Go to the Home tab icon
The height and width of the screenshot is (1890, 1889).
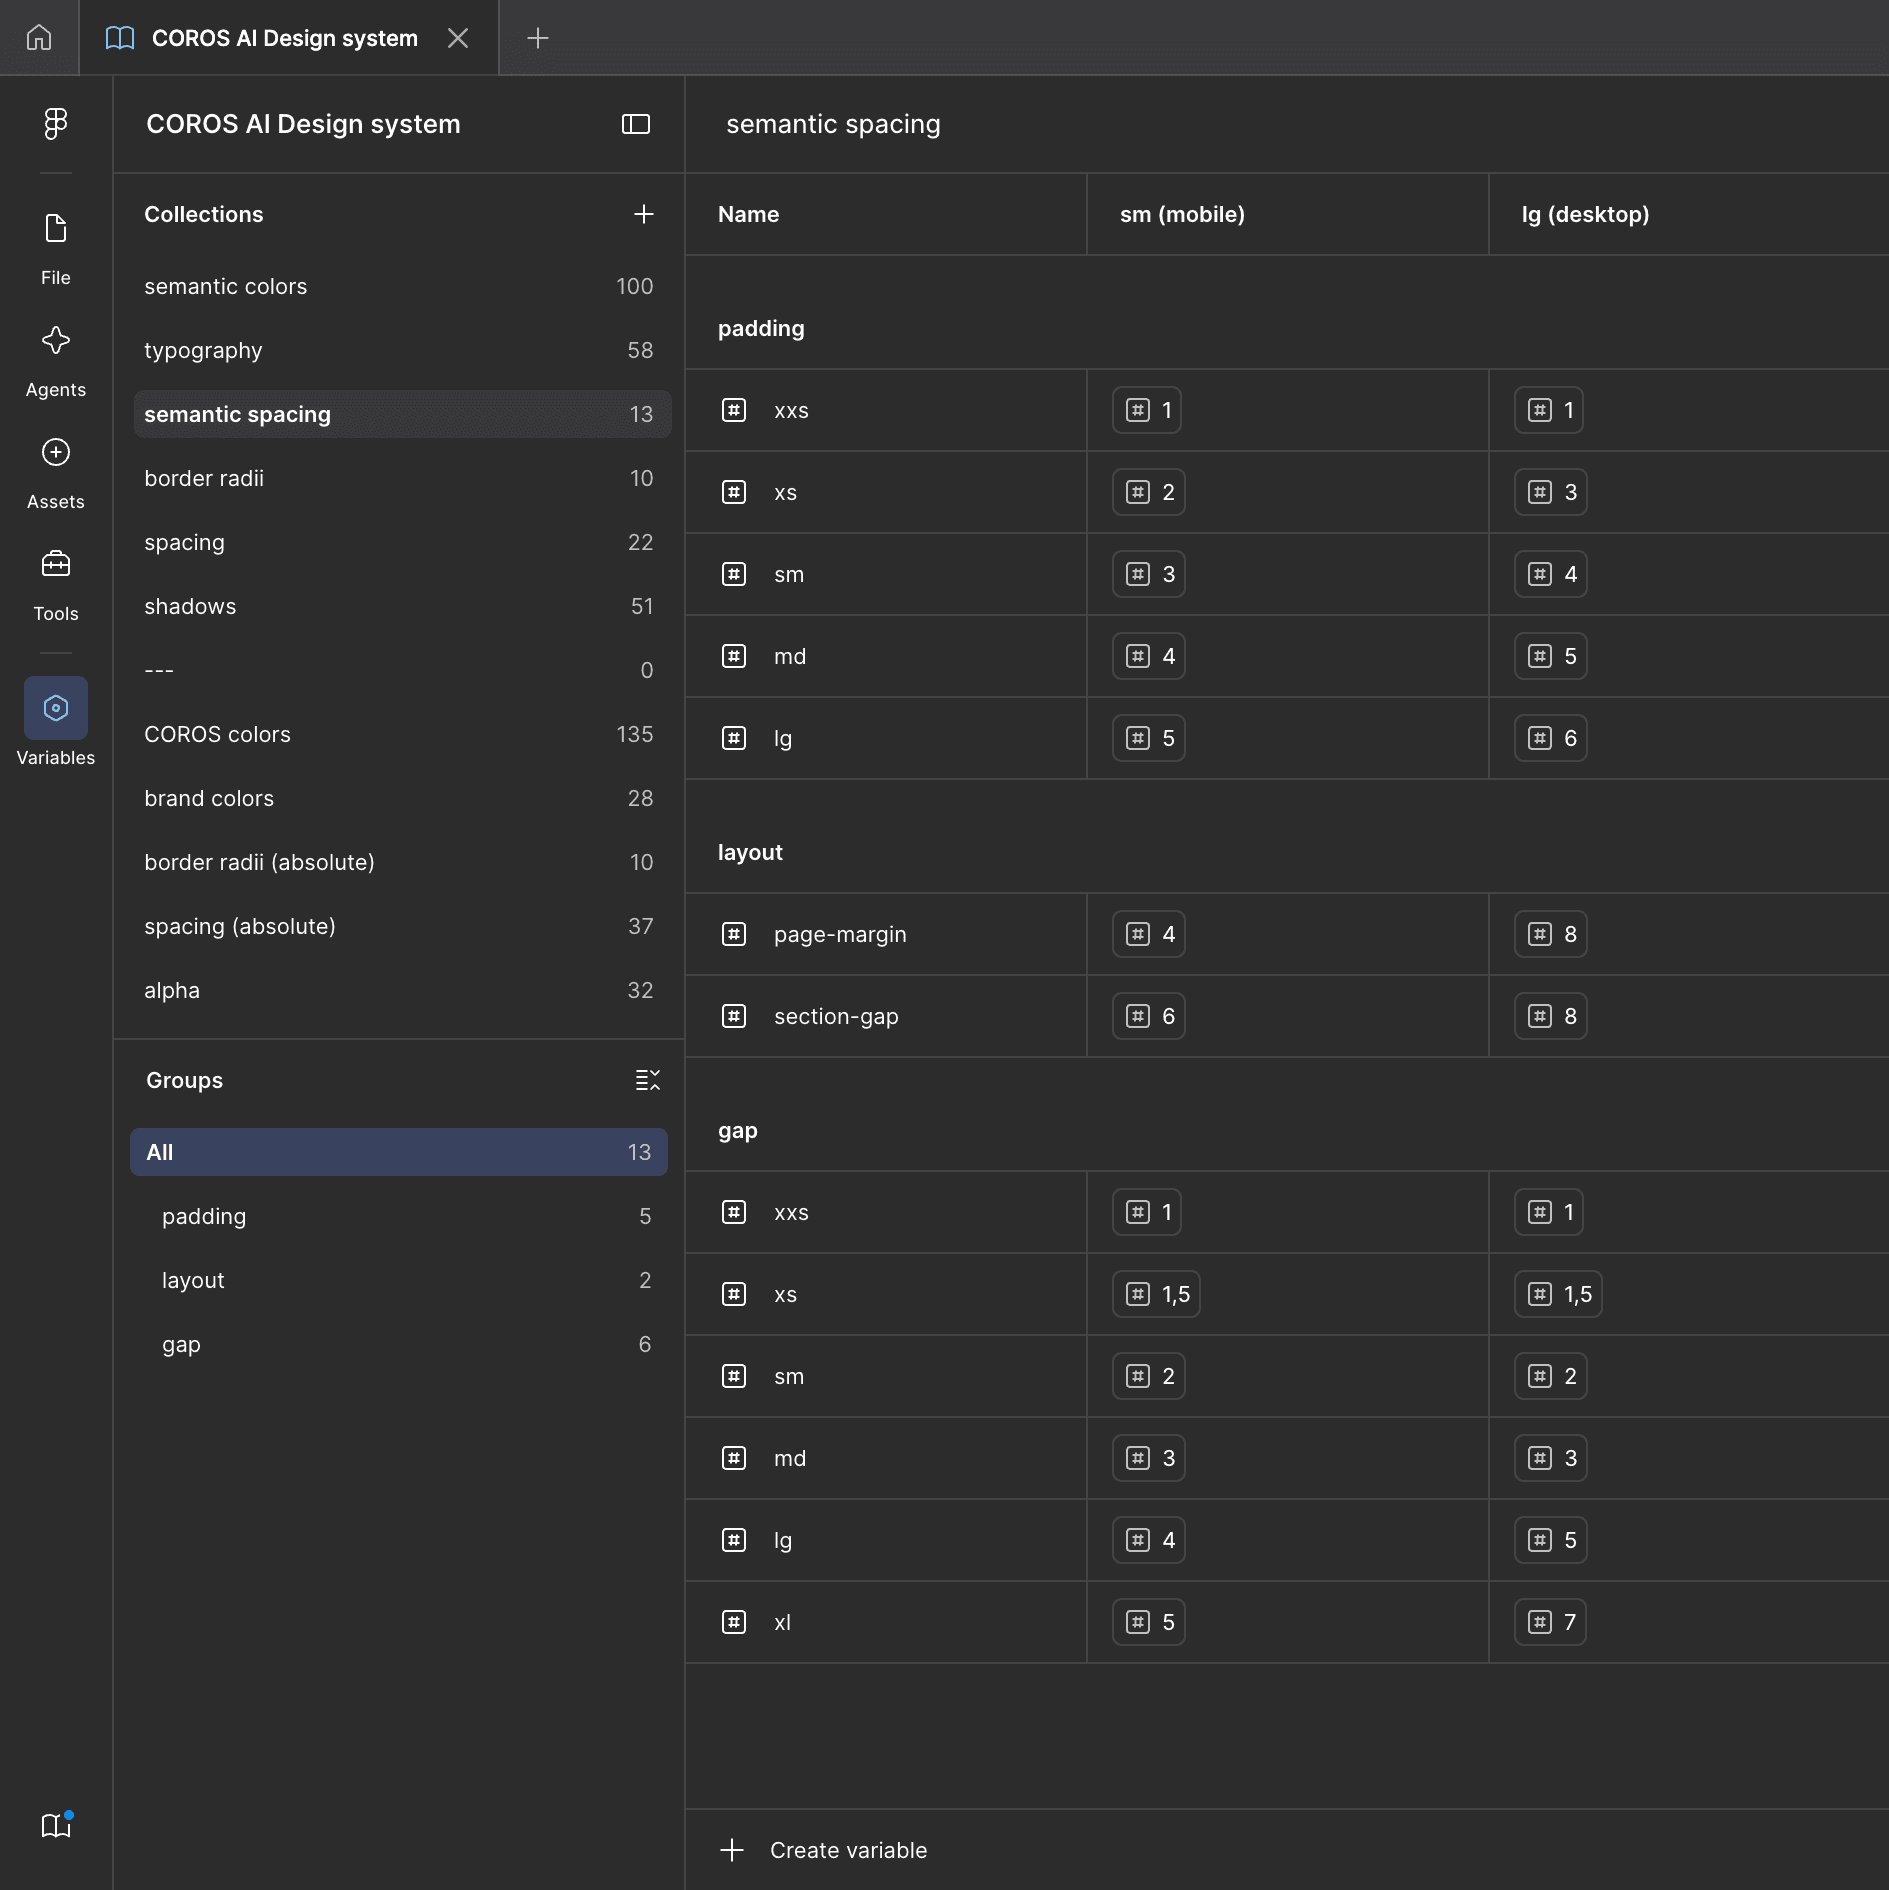[x=39, y=38]
